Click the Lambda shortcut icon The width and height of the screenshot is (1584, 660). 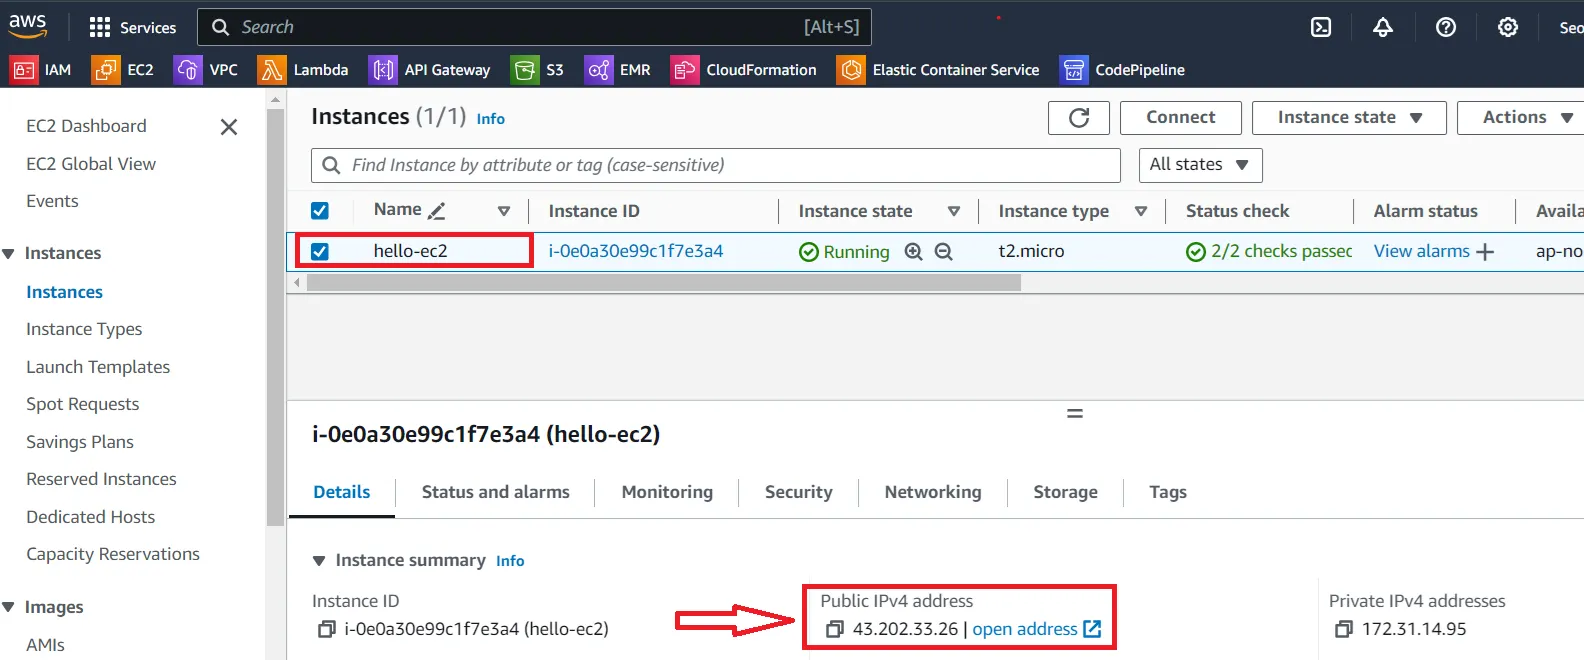271,69
